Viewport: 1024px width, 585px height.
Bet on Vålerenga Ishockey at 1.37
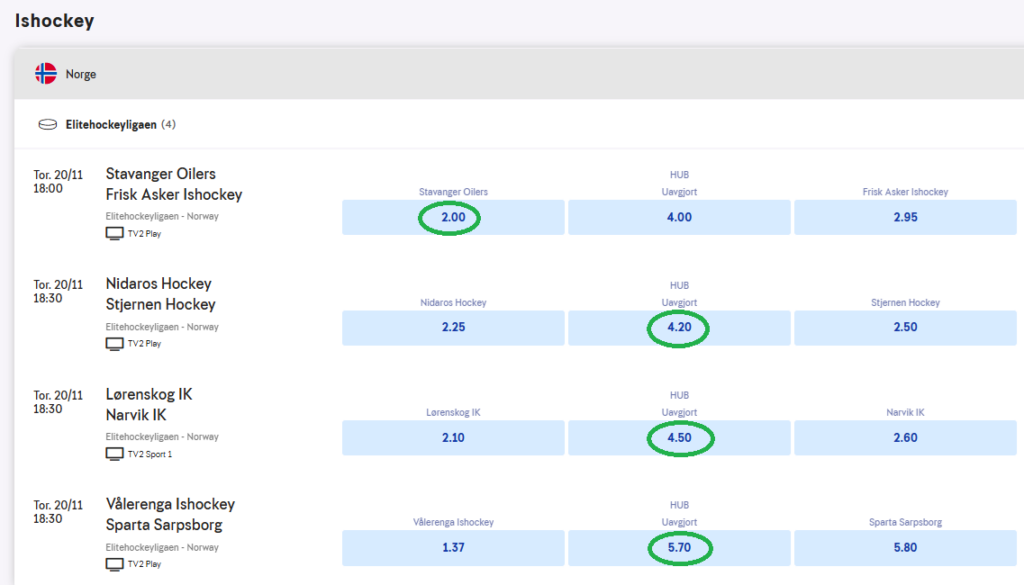453,547
